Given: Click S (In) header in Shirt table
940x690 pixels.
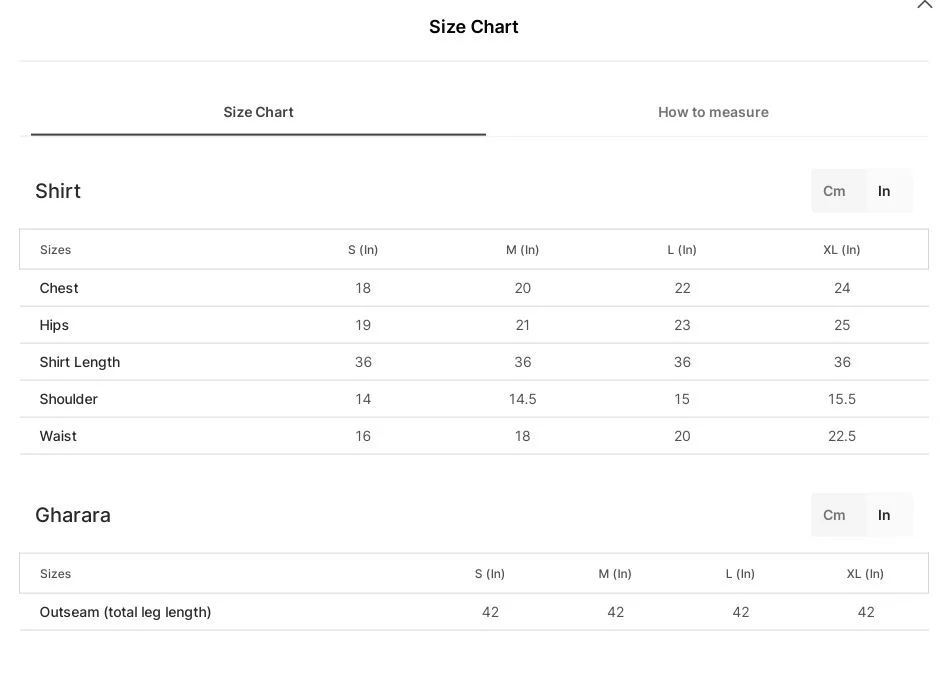Looking at the screenshot, I should (363, 250).
